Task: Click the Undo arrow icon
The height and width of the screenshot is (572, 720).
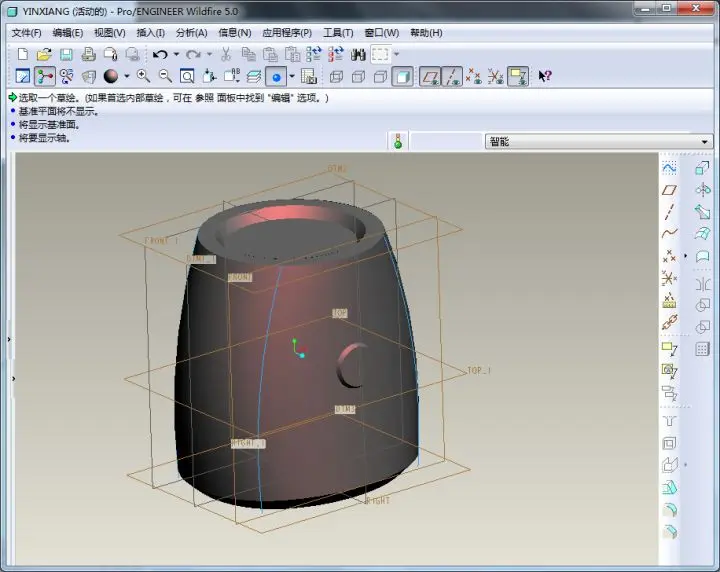Action: (x=160, y=55)
